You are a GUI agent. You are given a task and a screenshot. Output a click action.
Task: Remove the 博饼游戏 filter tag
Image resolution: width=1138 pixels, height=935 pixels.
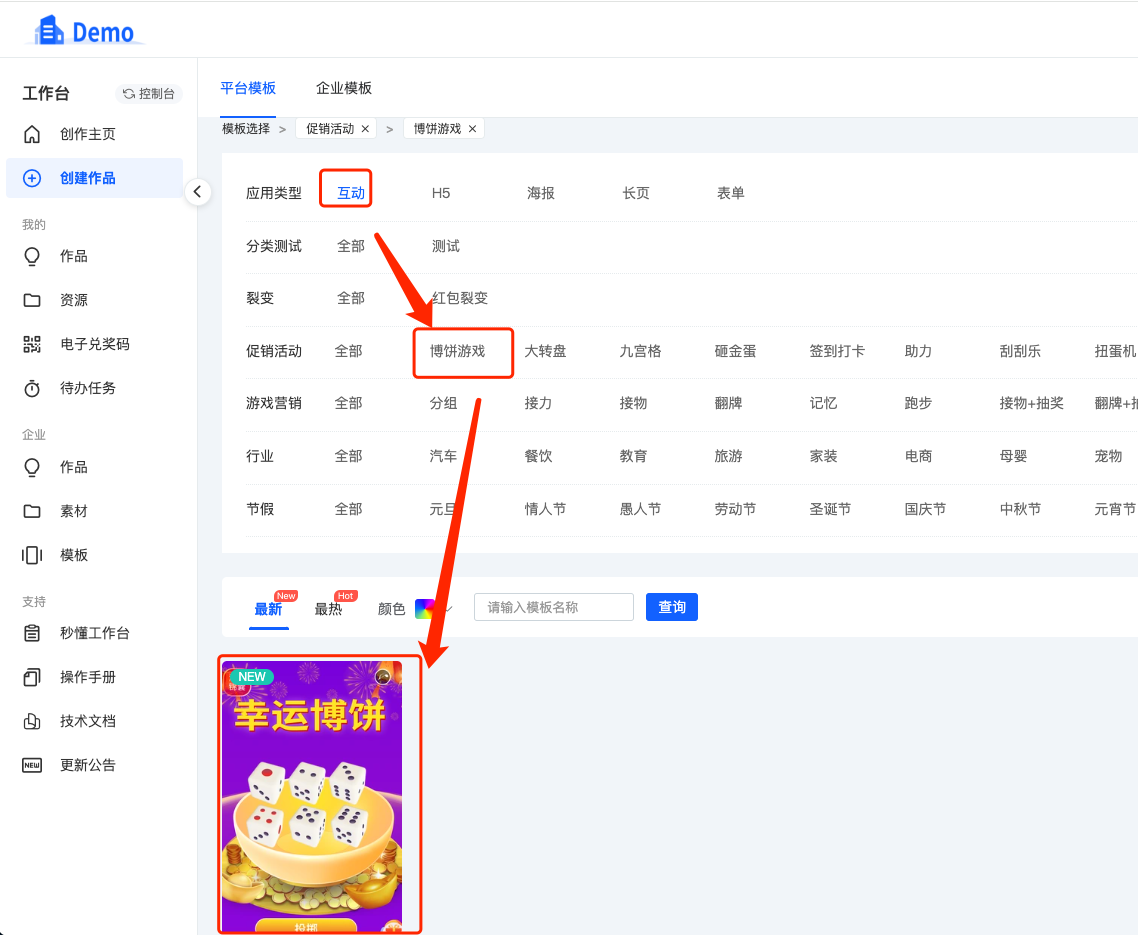click(x=472, y=129)
